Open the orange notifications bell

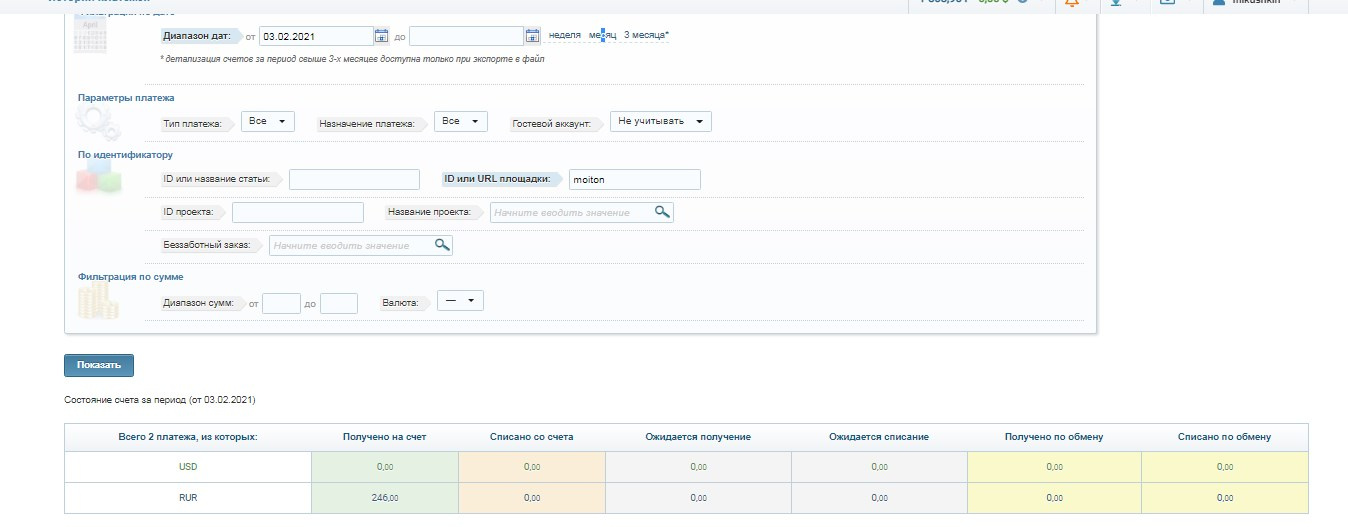click(x=1072, y=3)
